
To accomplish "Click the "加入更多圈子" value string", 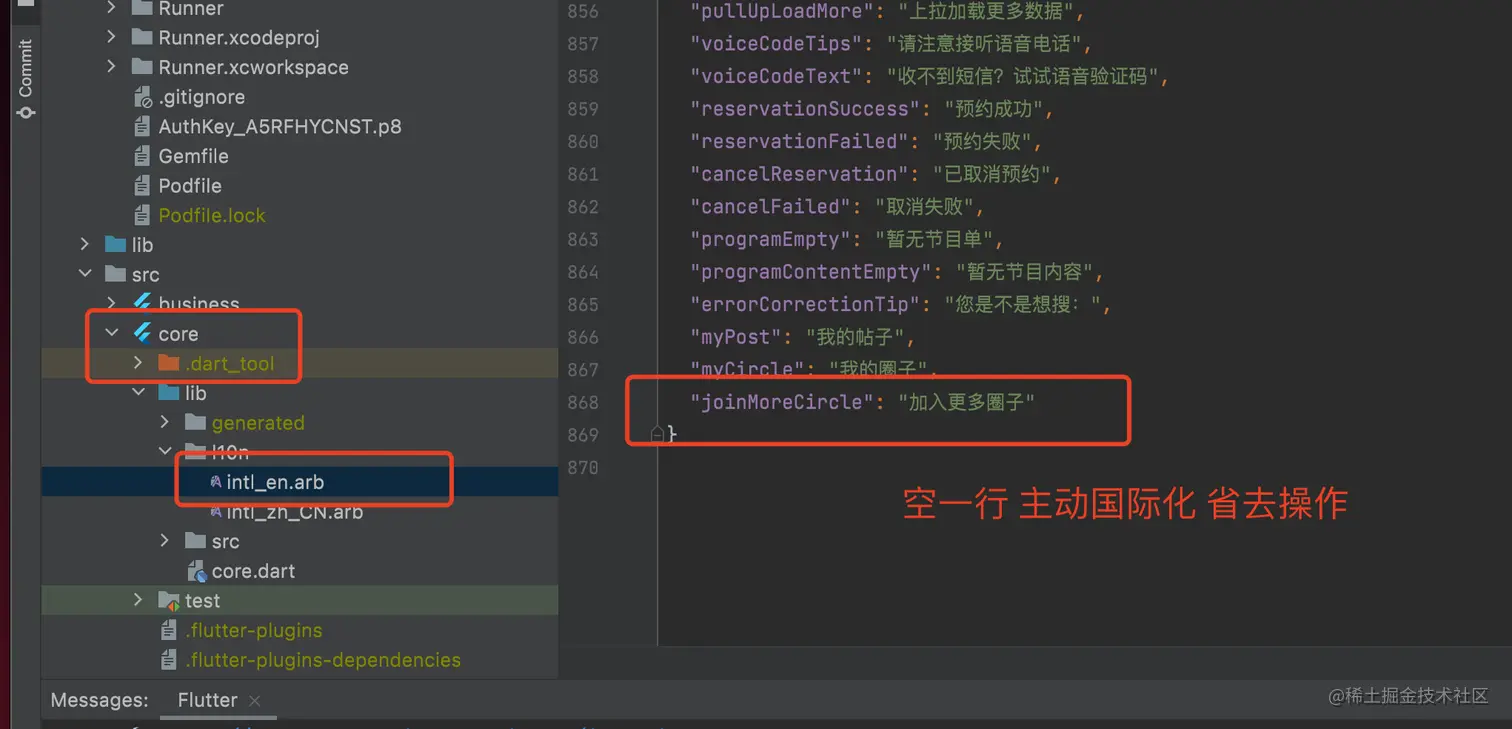I will (x=966, y=402).
